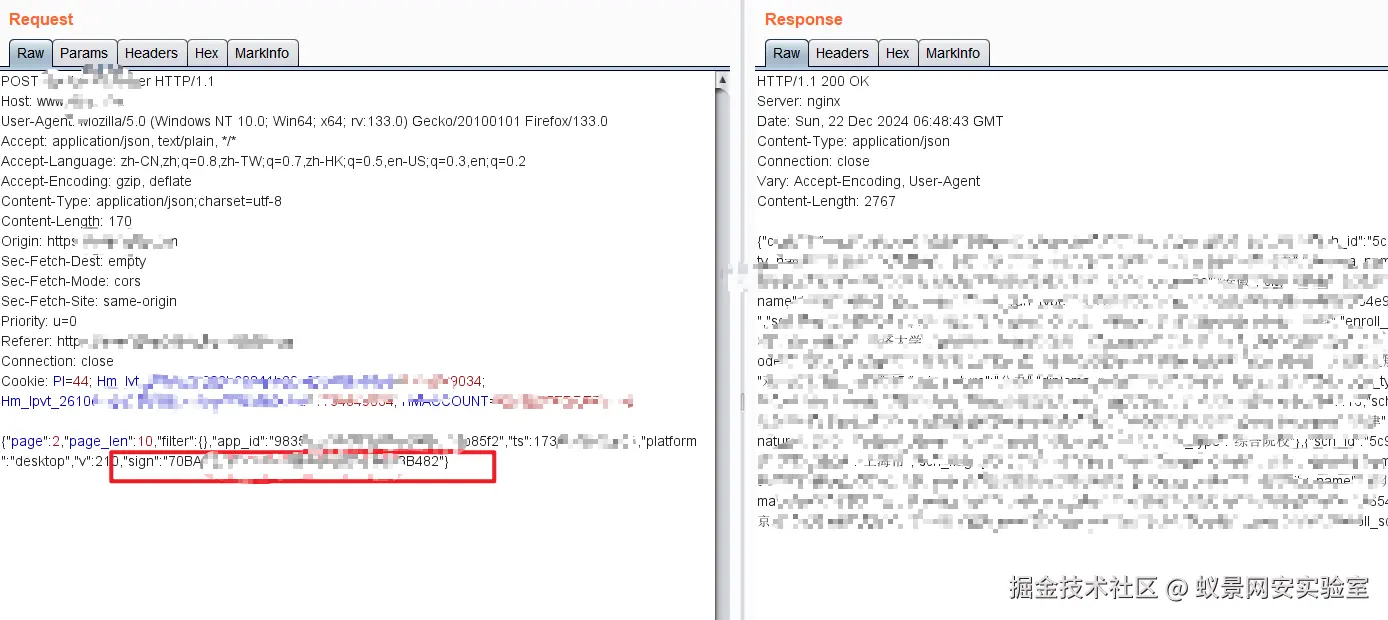Click the Sec-Fetch-Site: same-origin line
1388x620 pixels.
pyautogui.click(x=89, y=301)
